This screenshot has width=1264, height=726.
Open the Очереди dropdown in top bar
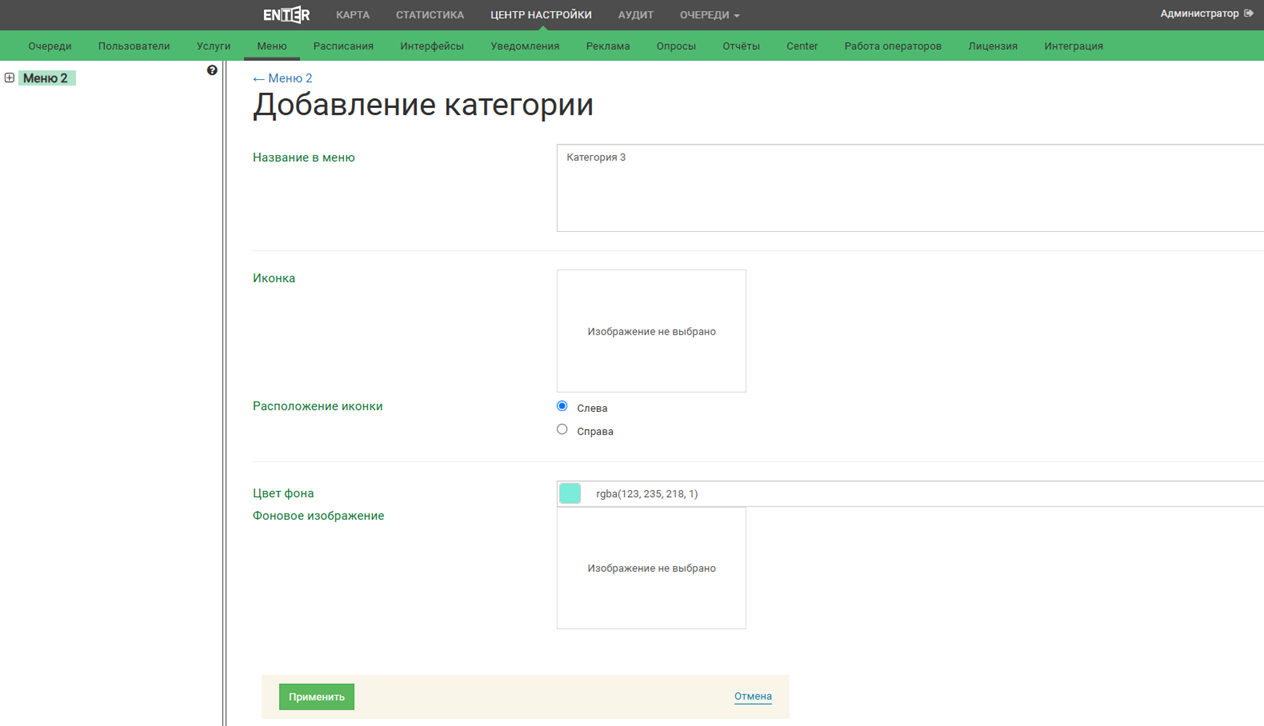pos(709,15)
